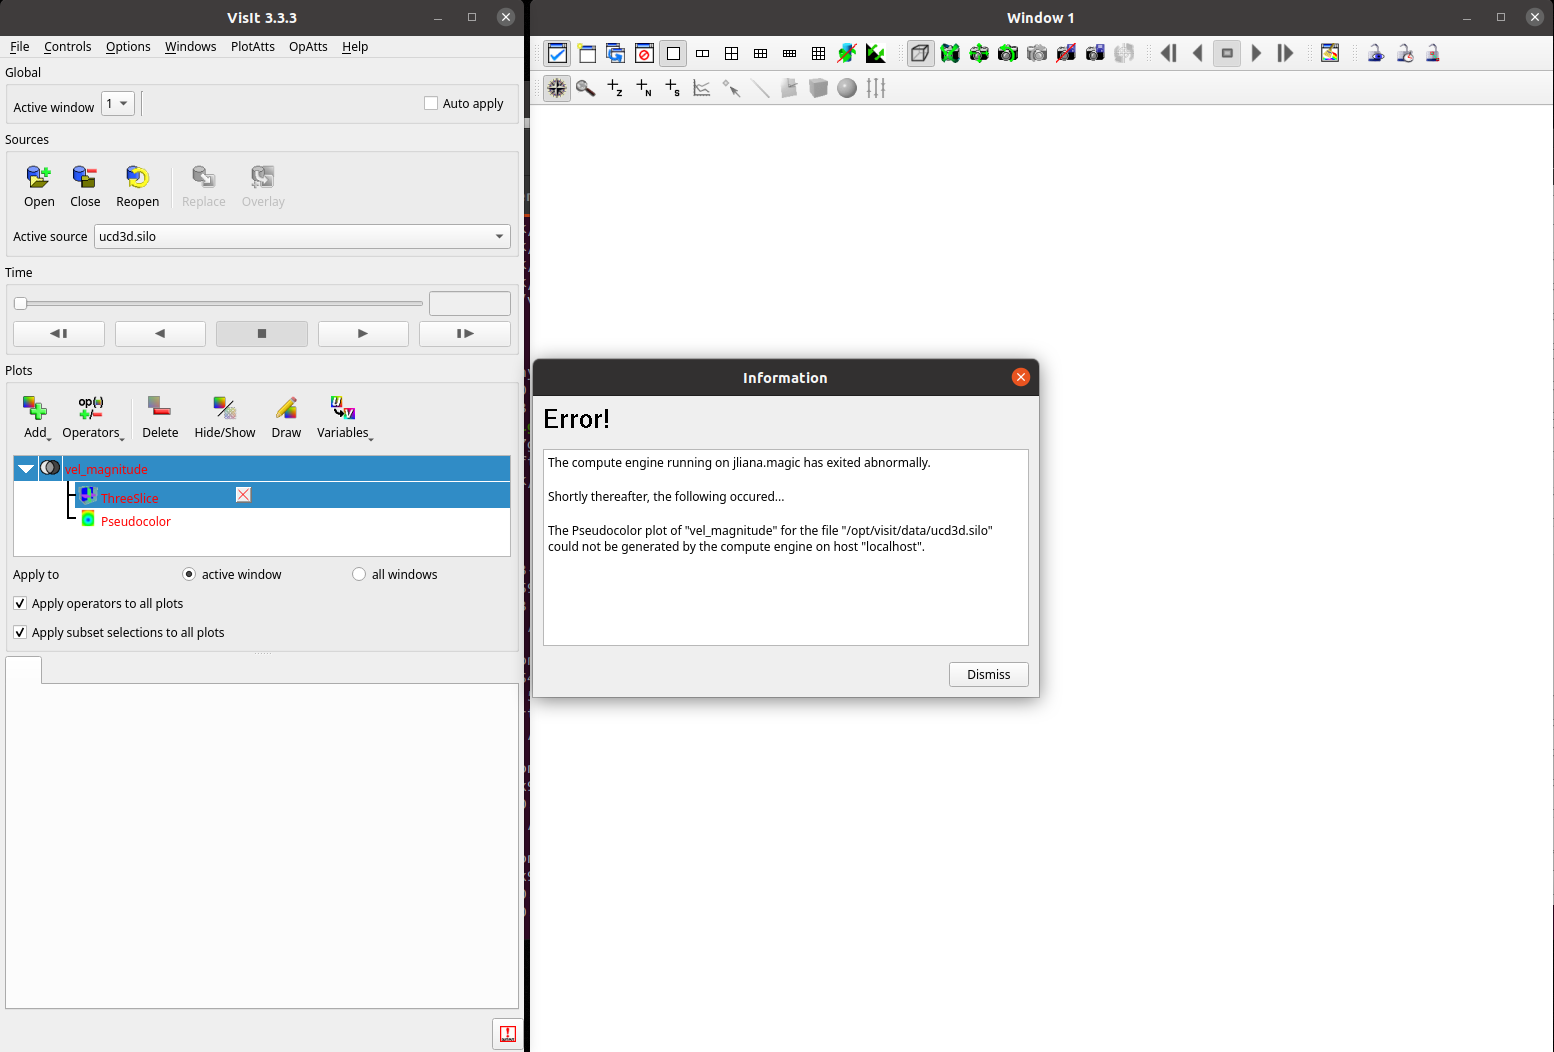Click the Close source icon
The width and height of the screenshot is (1554, 1052).
(x=85, y=177)
